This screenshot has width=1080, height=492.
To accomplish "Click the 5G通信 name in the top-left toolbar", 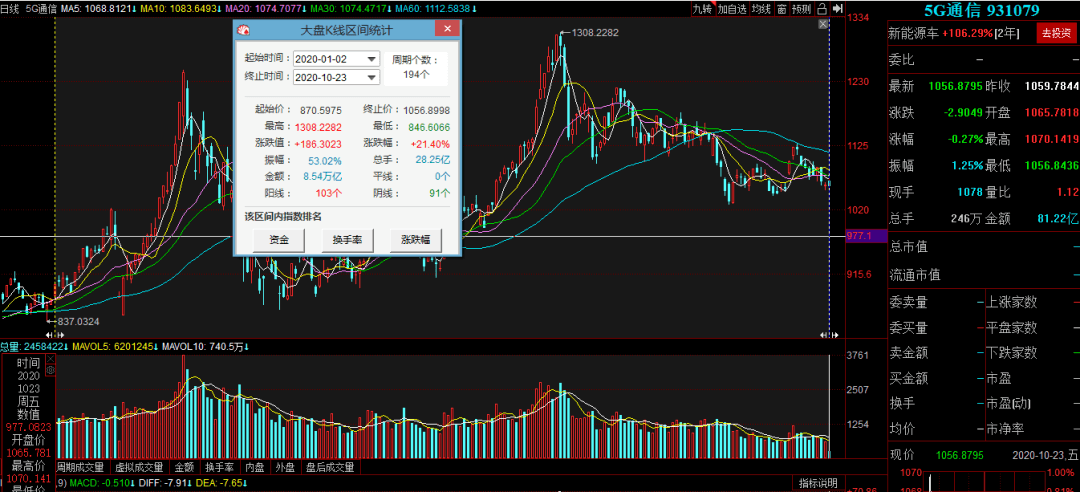I will coord(41,8).
